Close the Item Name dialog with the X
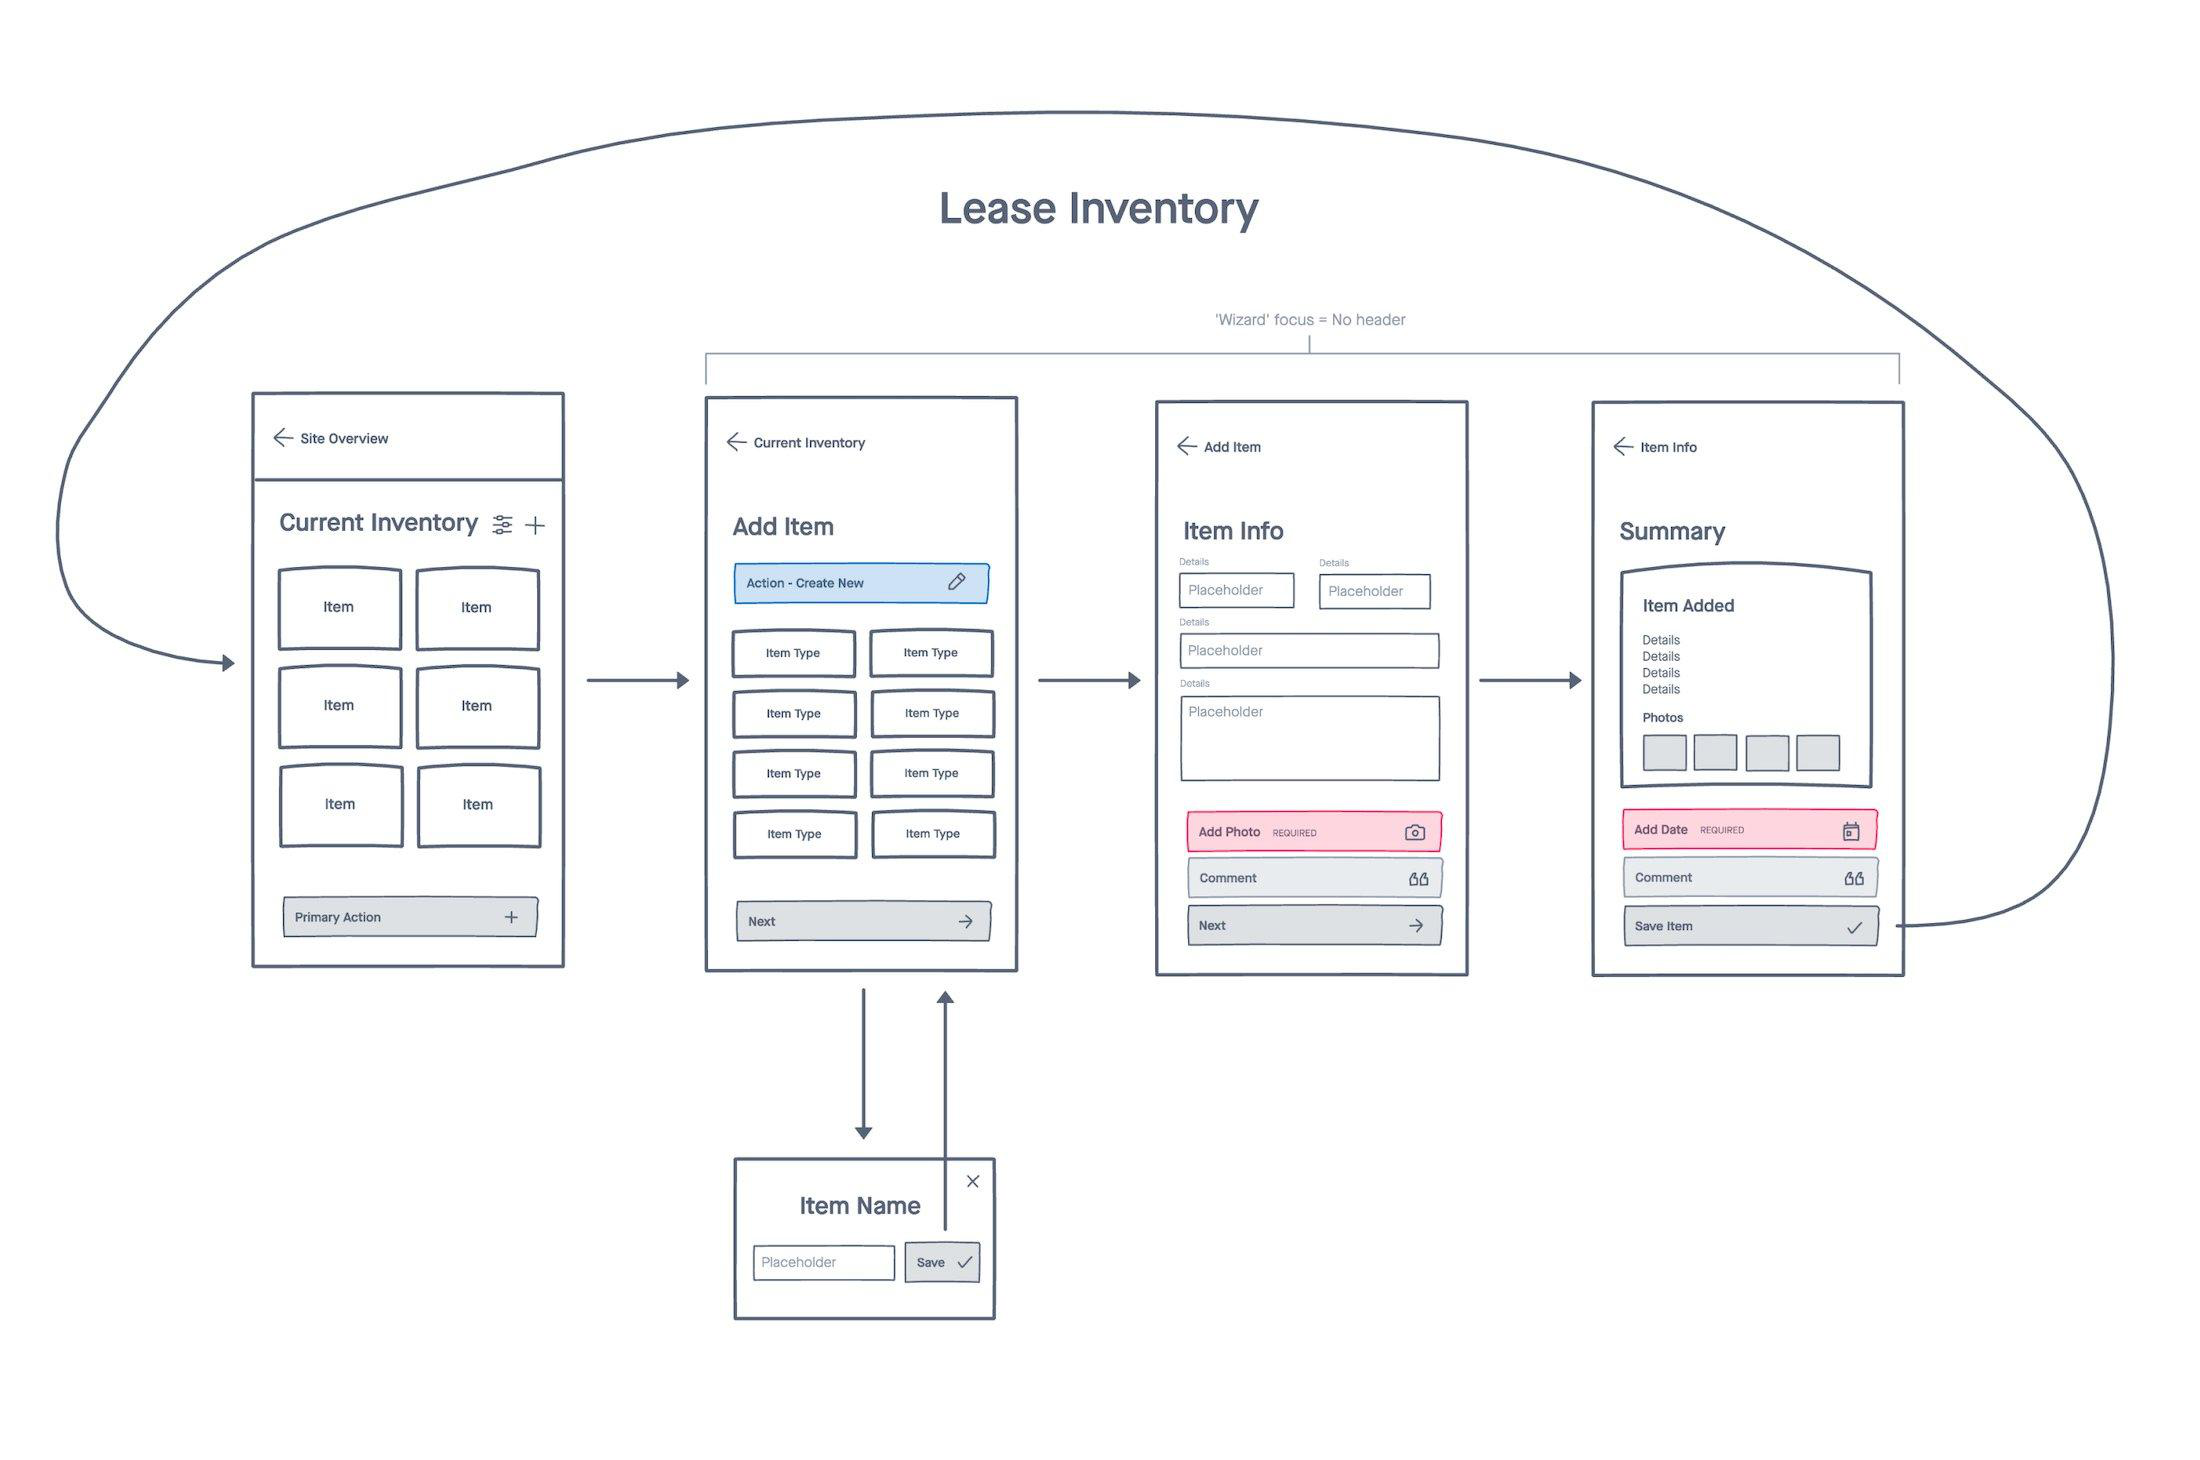Screen dimensions: 2200x1460 (973, 1181)
